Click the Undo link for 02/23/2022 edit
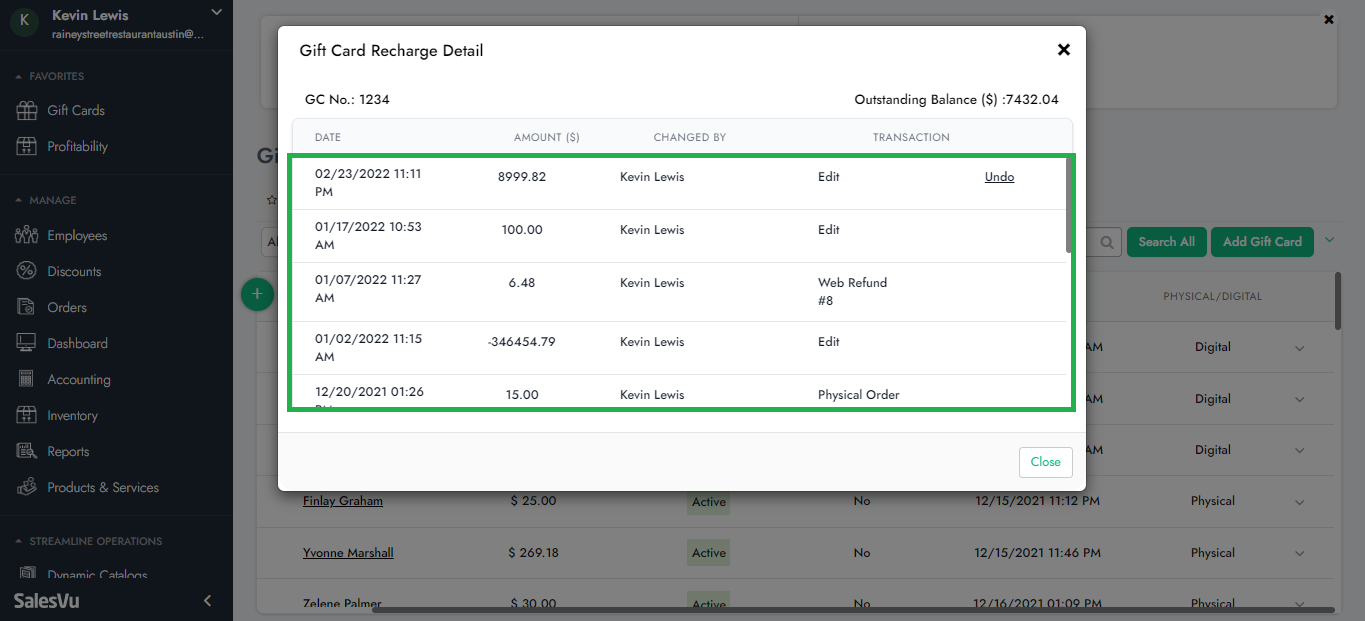This screenshot has width=1365, height=621. [x=999, y=177]
